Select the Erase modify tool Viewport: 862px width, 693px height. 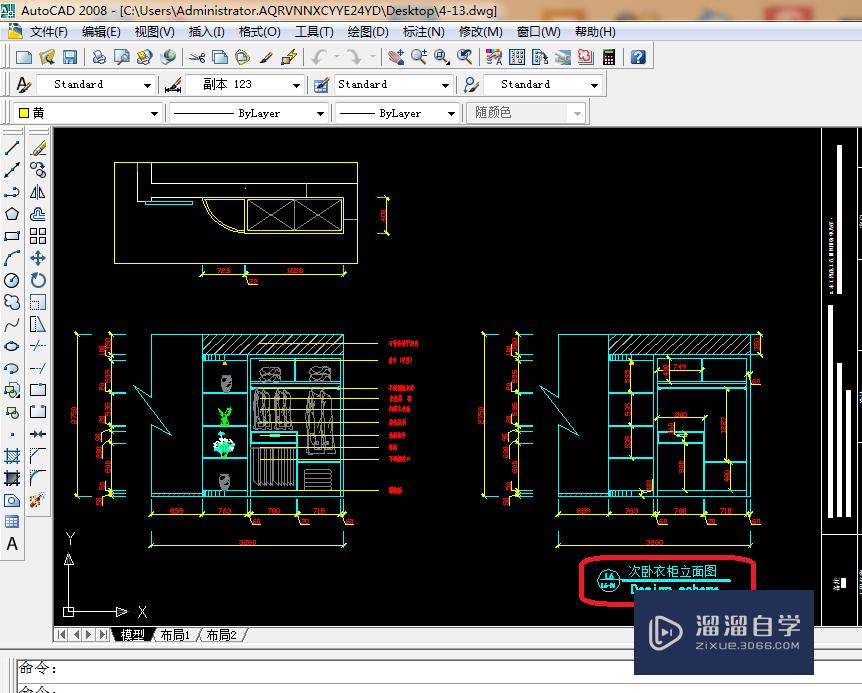click(x=38, y=148)
